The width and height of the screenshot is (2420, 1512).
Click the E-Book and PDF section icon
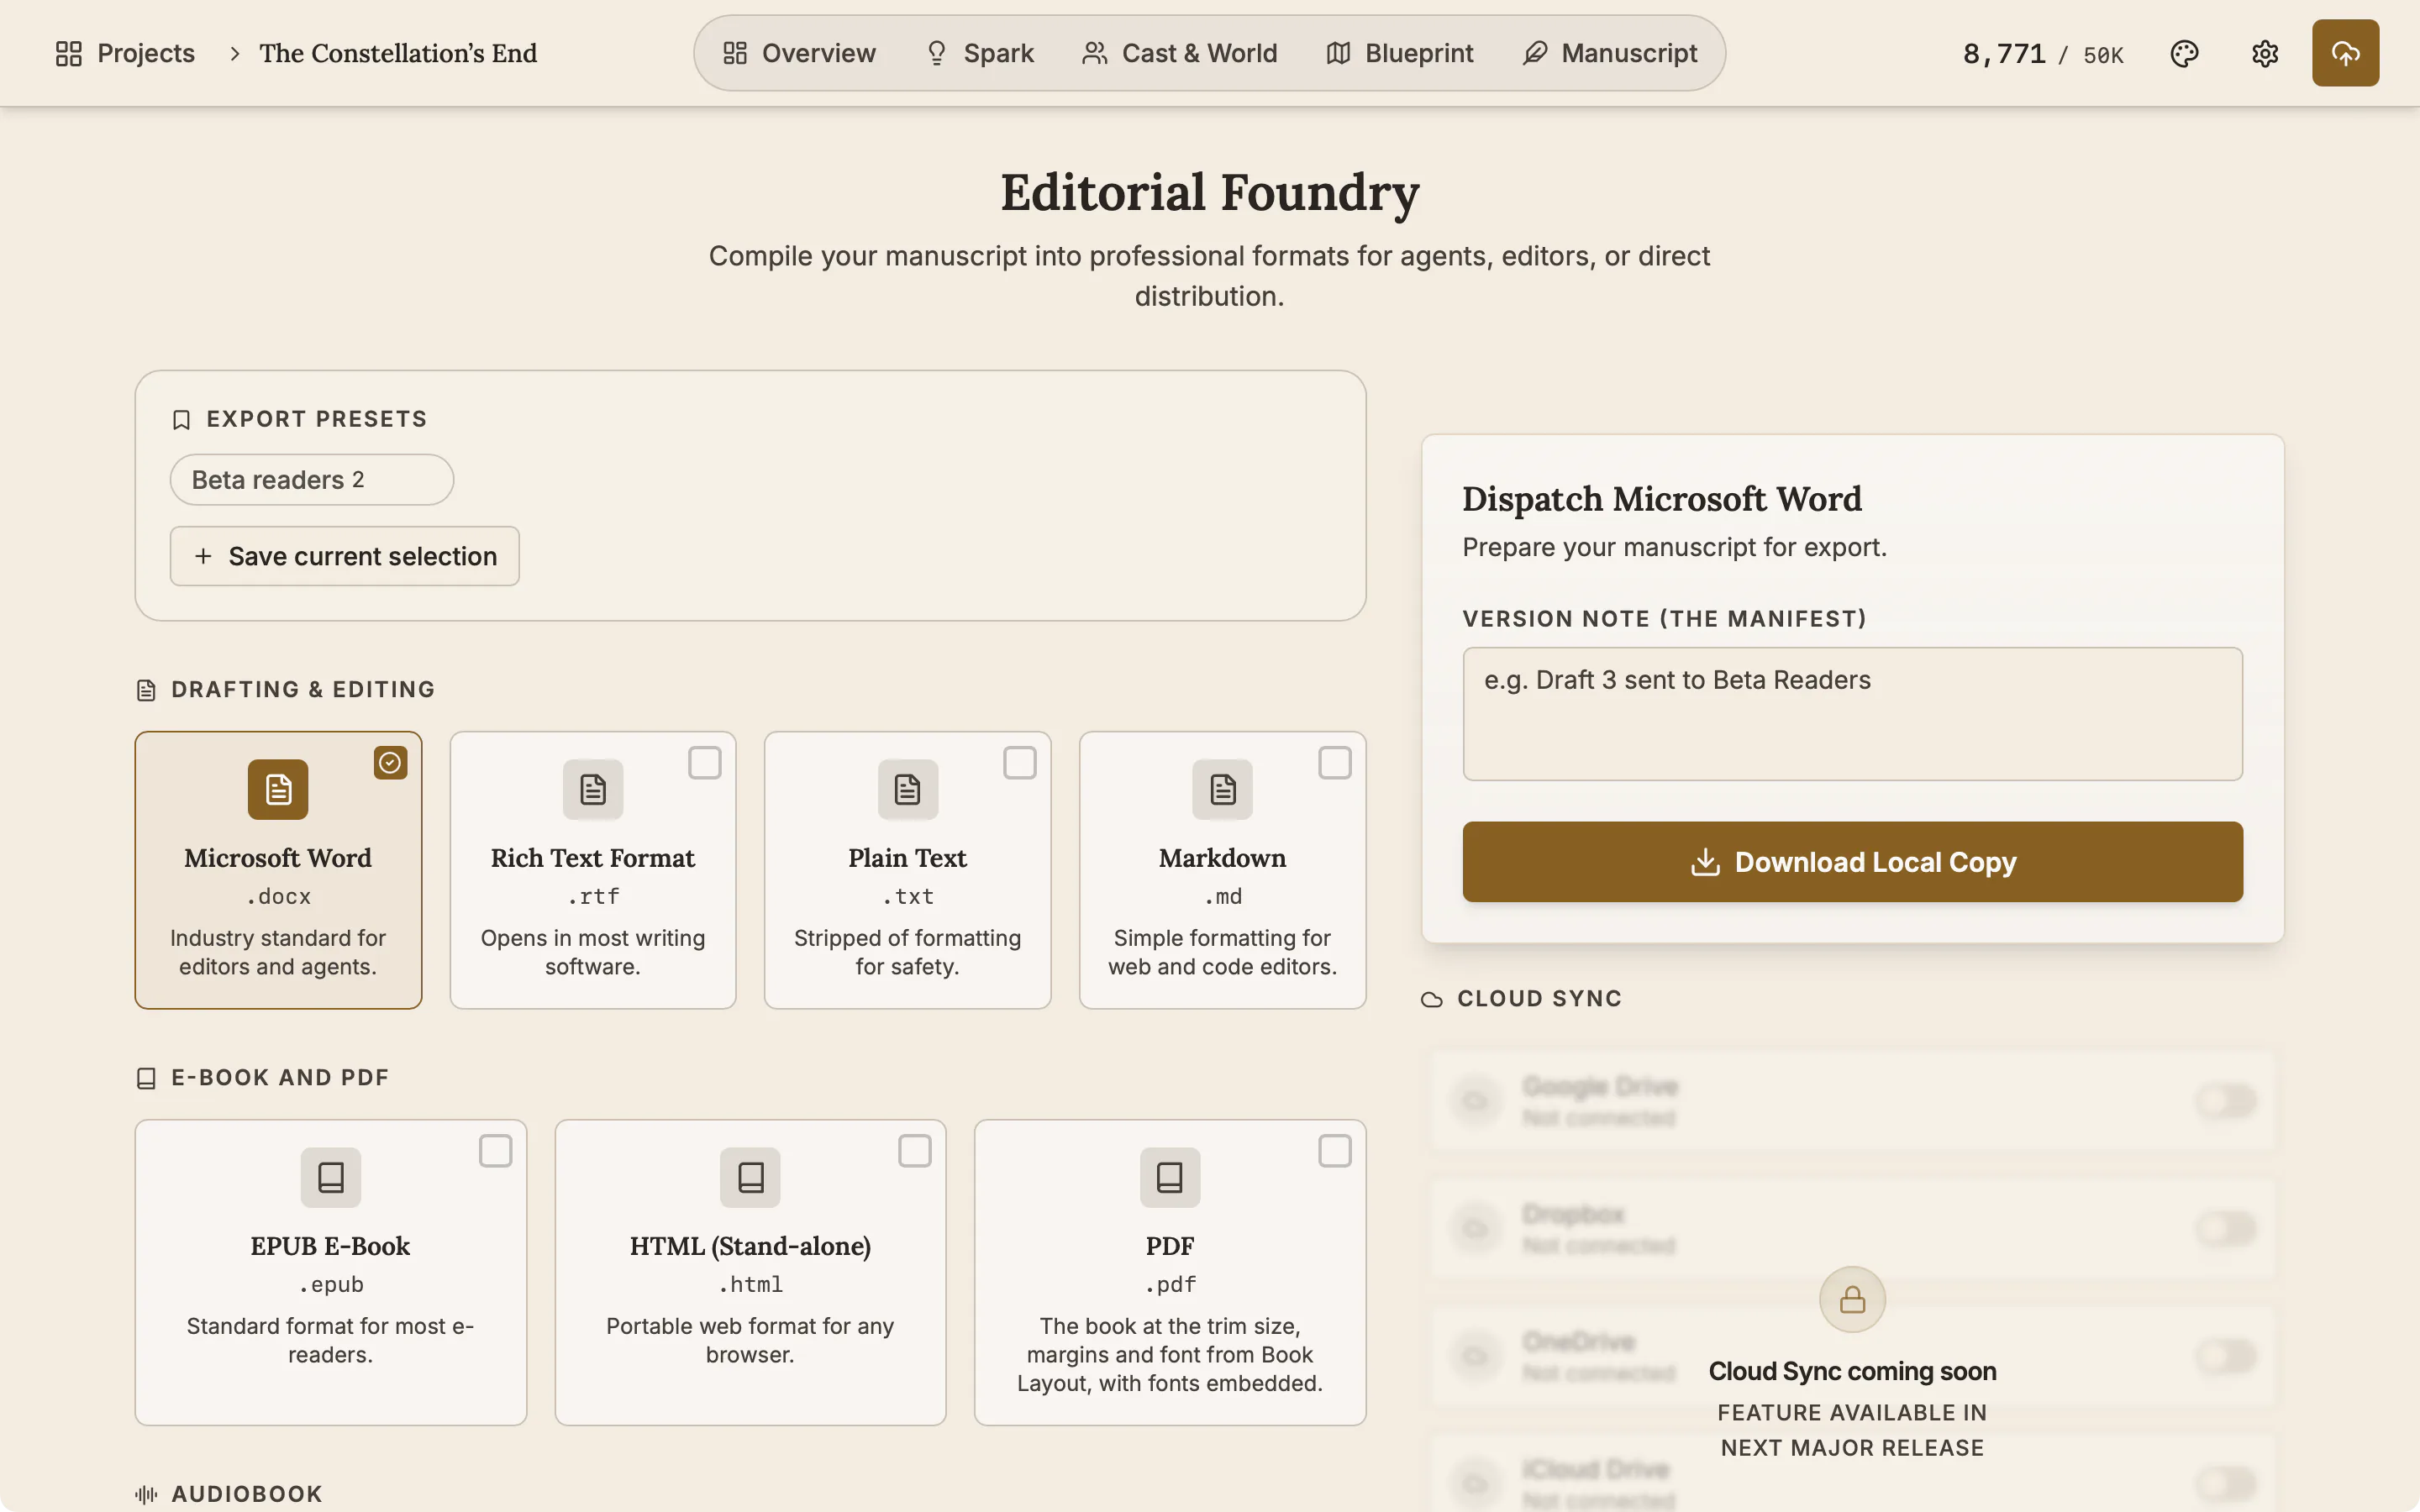pos(146,1078)
